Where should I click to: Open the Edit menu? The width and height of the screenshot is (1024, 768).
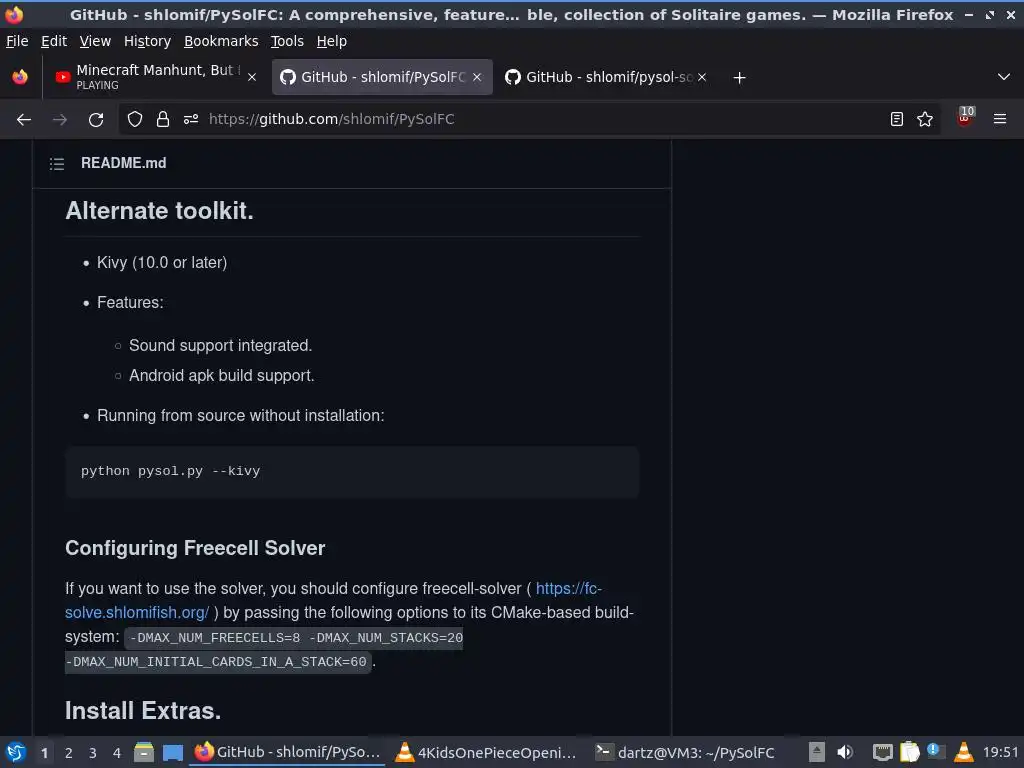click(x=54, y=41)
